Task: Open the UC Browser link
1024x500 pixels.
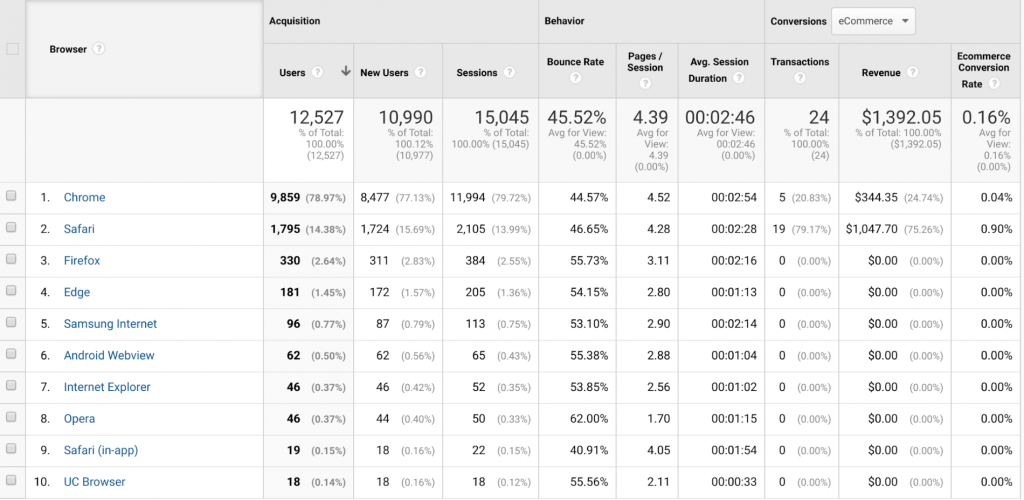Action: [x=94, y=482]
